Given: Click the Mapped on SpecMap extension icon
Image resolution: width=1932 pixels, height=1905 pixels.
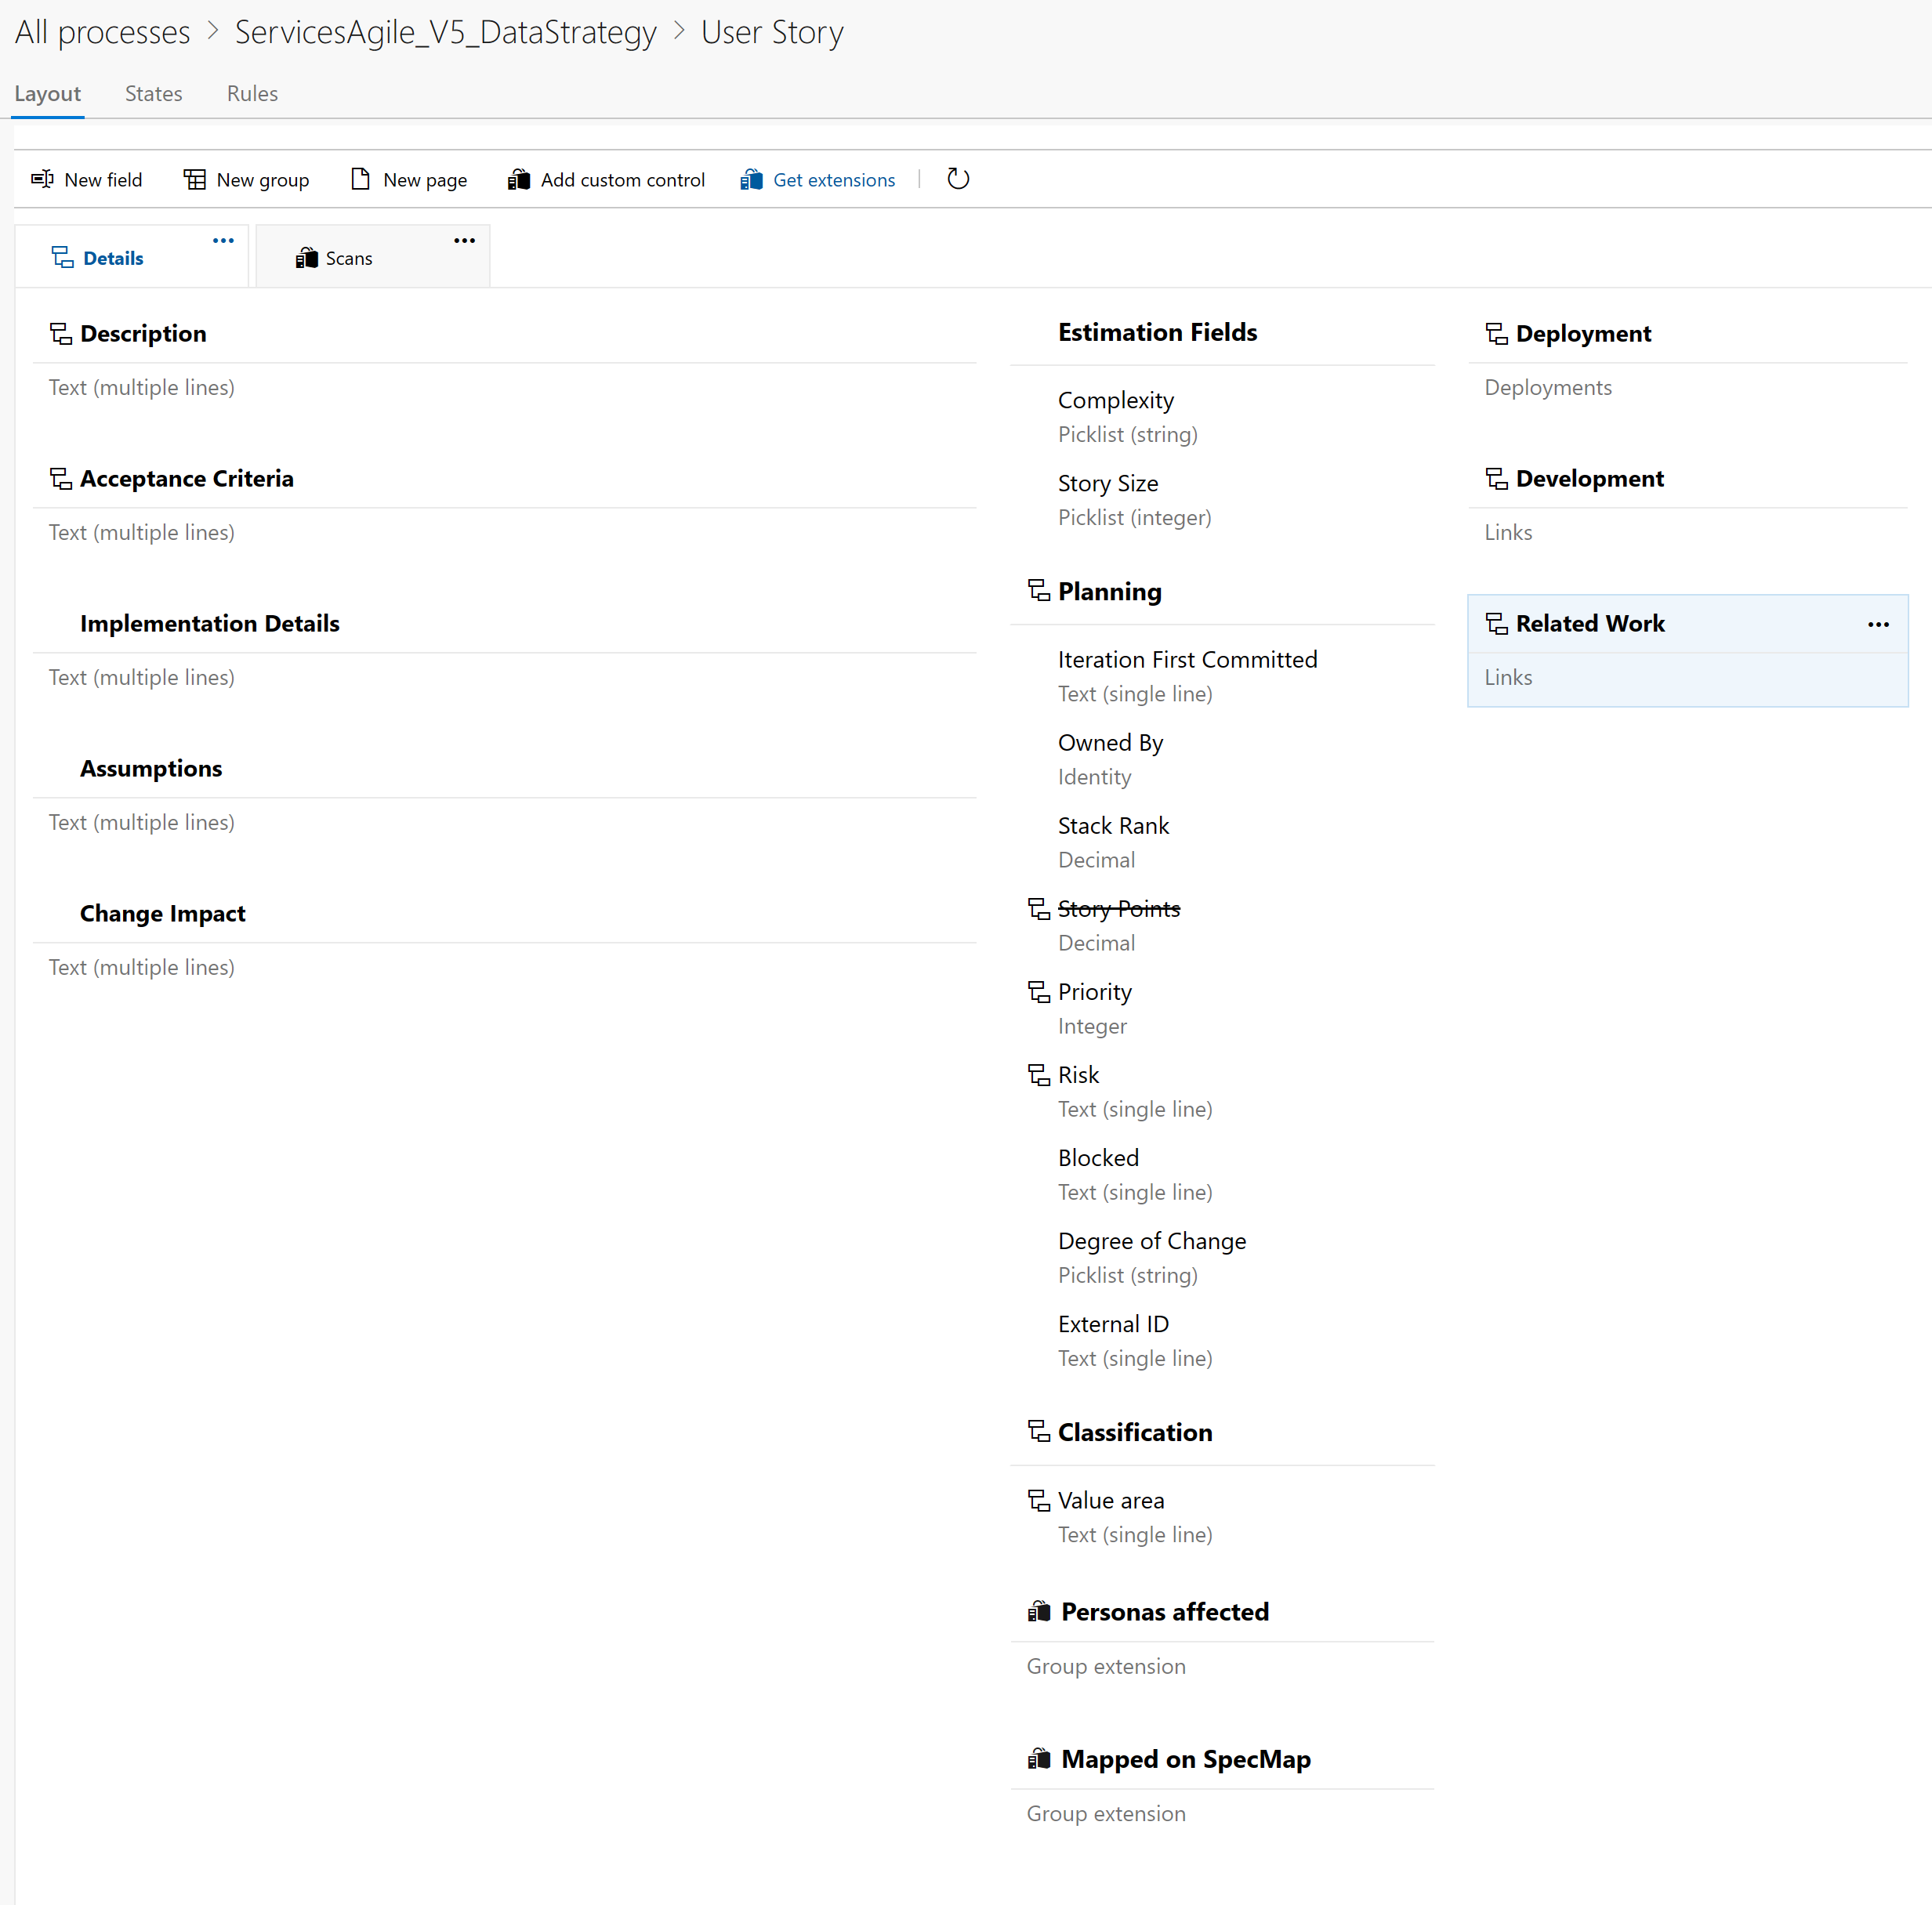Looking at the screenshot, I should (1039, 1758).
